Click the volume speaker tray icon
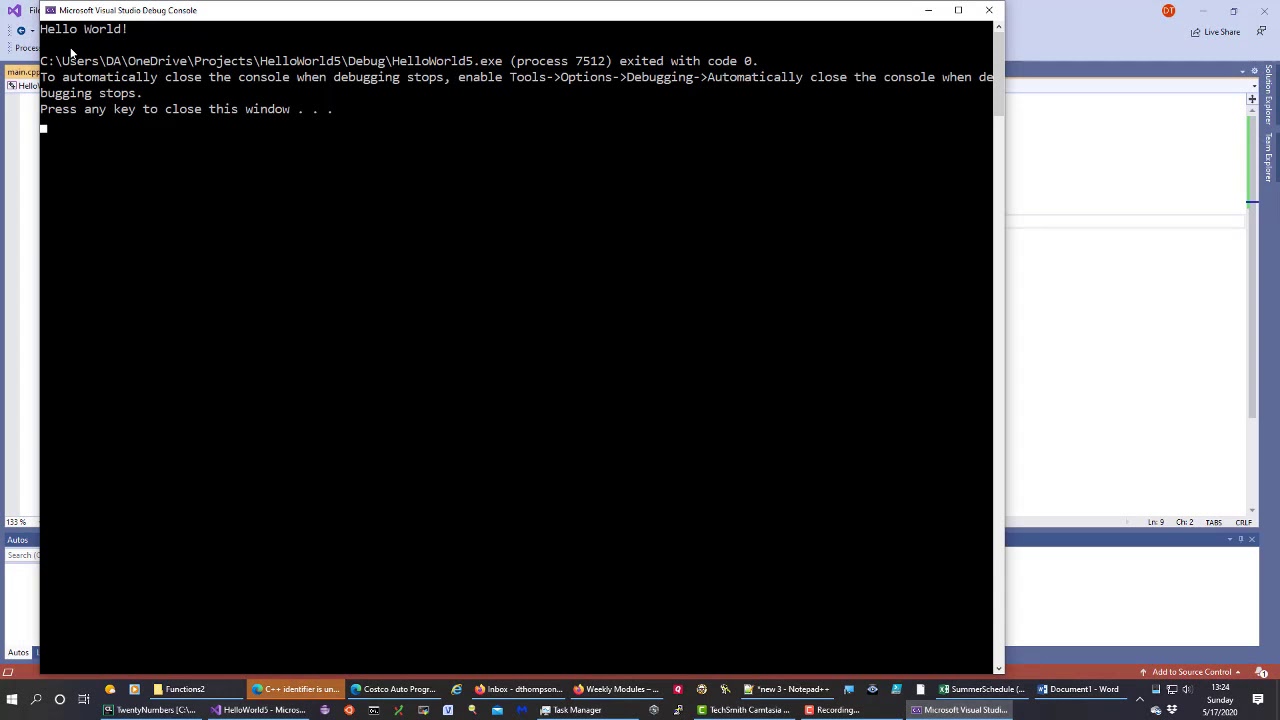This screenshot has width=1280, height=720. point(1187,689)
